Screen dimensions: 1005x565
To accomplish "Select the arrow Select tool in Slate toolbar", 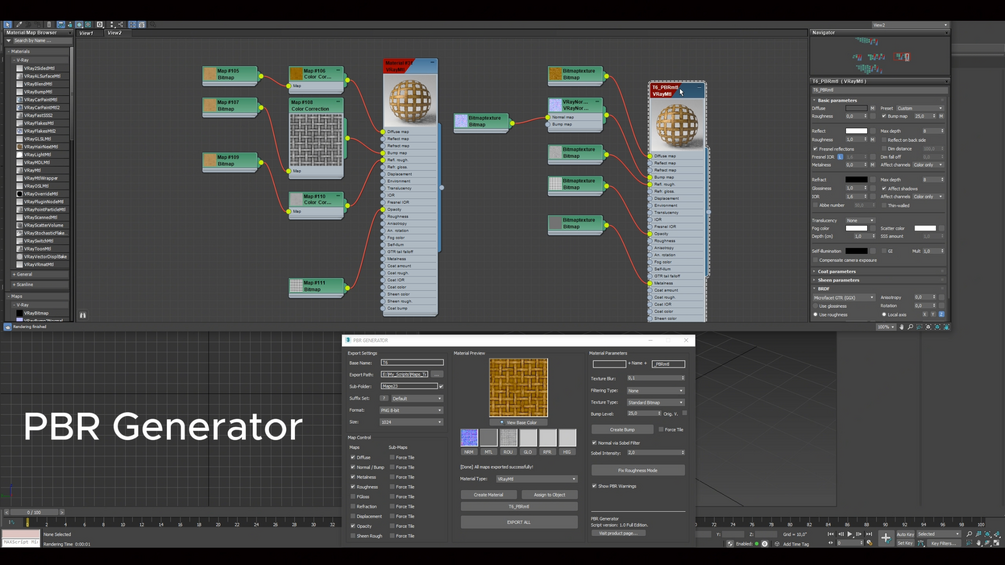I will coord(8,24).
